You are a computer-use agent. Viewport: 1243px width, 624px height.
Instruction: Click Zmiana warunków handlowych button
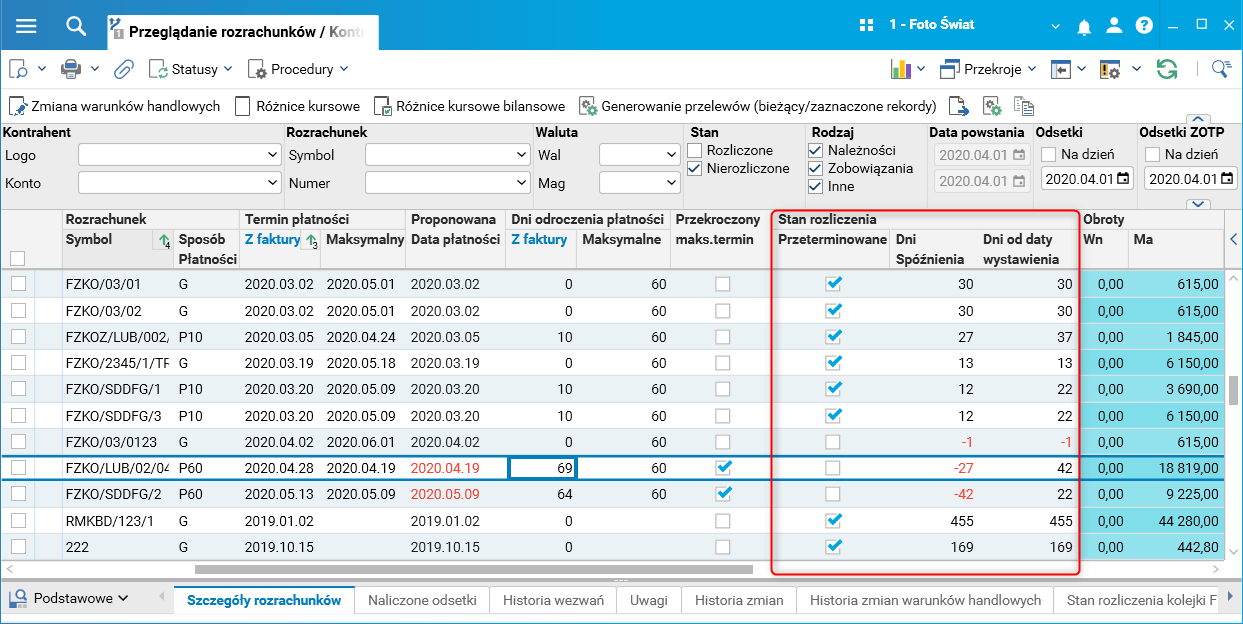click(115, 106)
